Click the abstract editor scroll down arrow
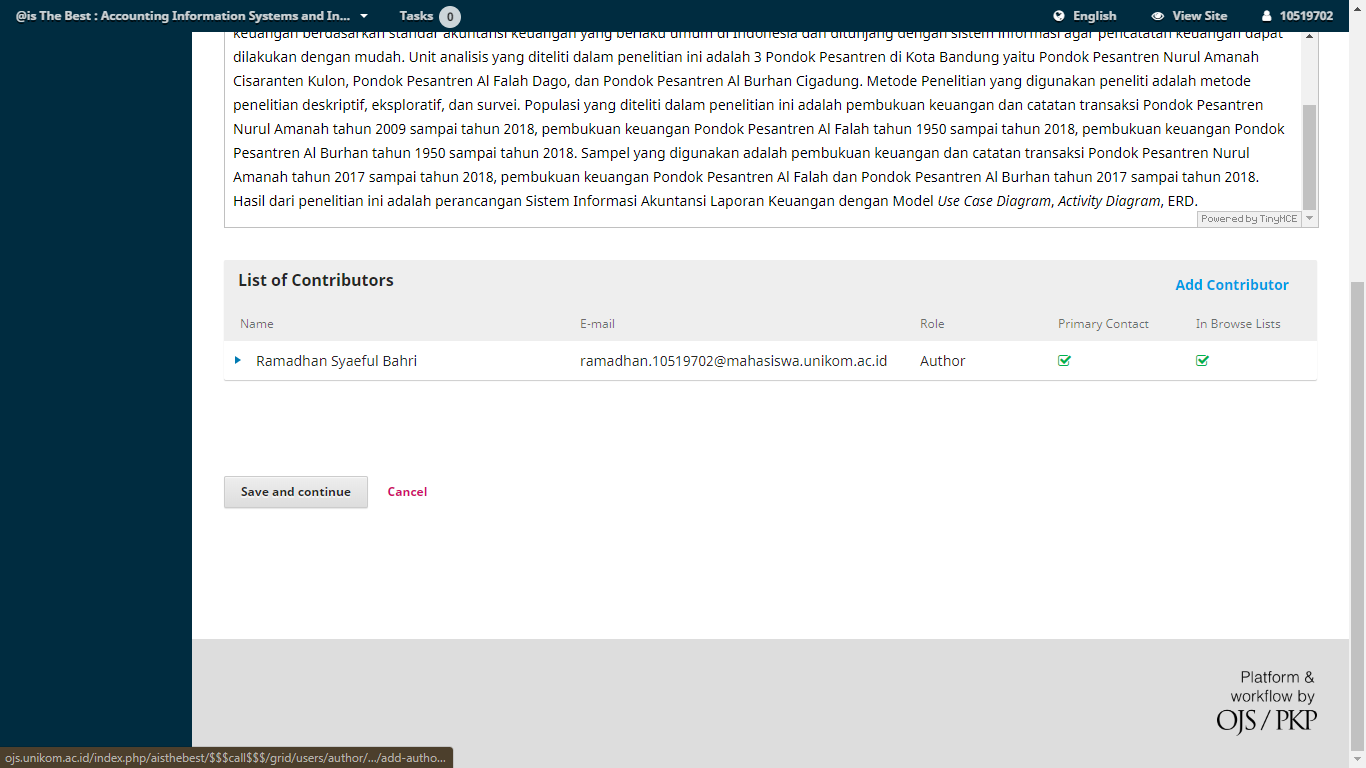 pyautogui.click(x=1309, y=218)
